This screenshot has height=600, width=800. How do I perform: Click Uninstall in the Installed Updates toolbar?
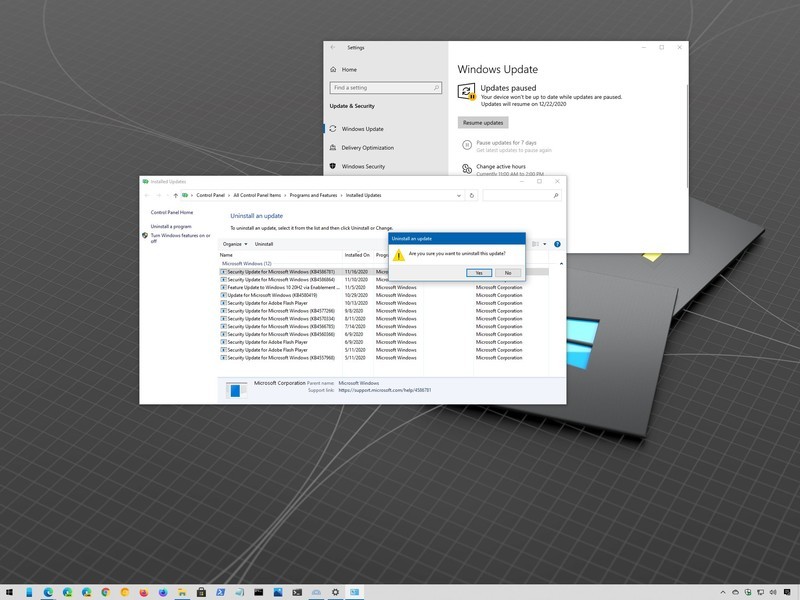(x=264, y=244)
